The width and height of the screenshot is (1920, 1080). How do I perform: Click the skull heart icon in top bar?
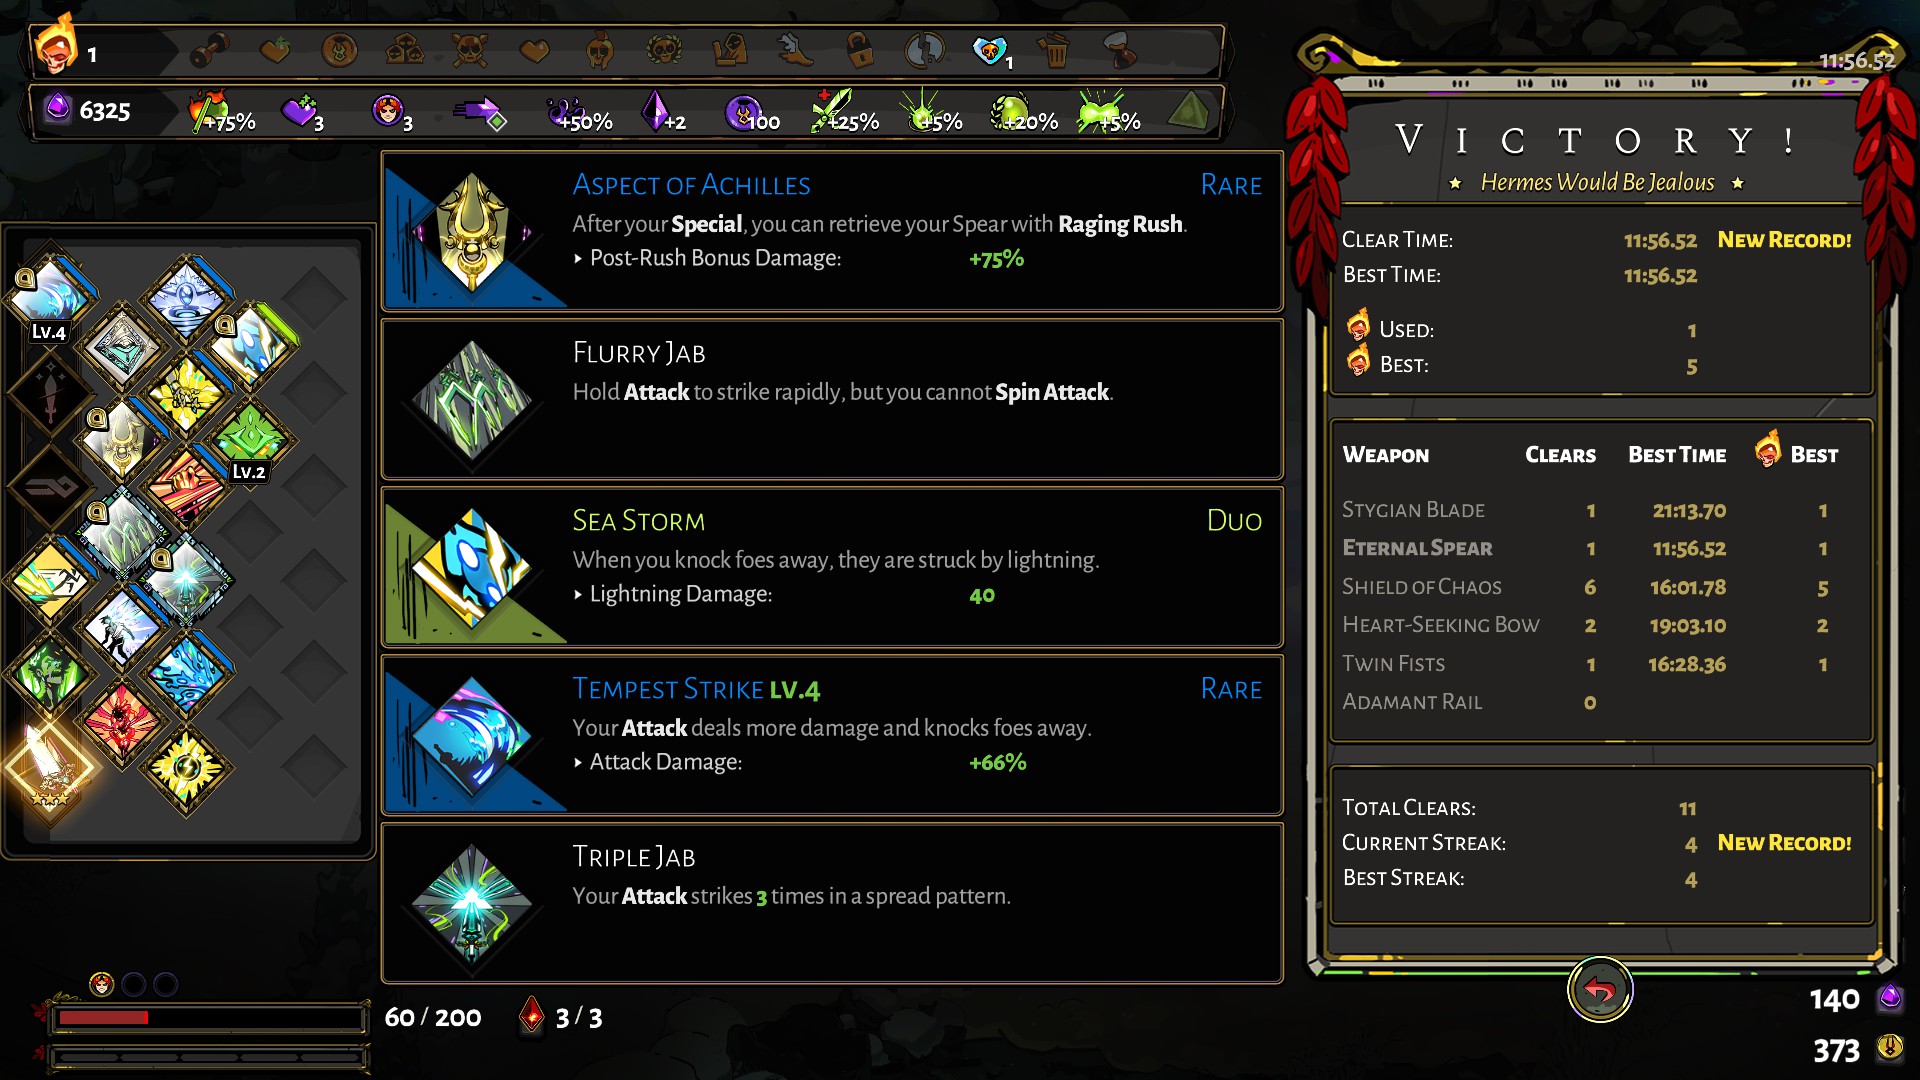[x=989, y=50]
